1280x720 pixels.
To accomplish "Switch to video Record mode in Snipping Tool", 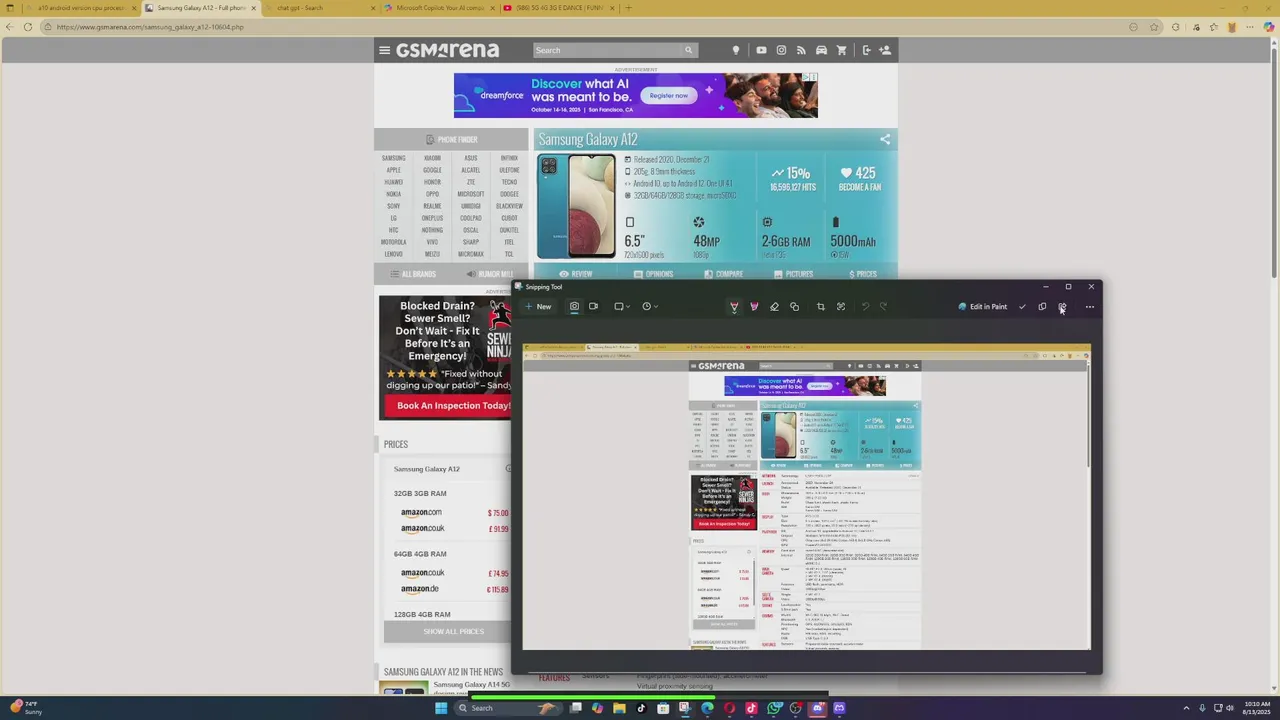I will click(593, 306).
